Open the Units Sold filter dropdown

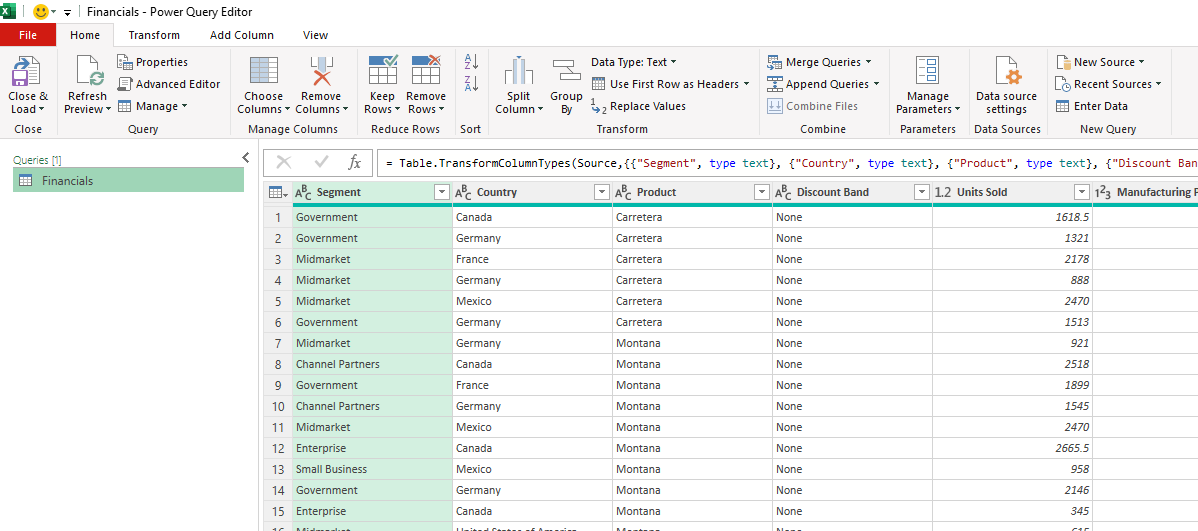tap(1081, 193)
